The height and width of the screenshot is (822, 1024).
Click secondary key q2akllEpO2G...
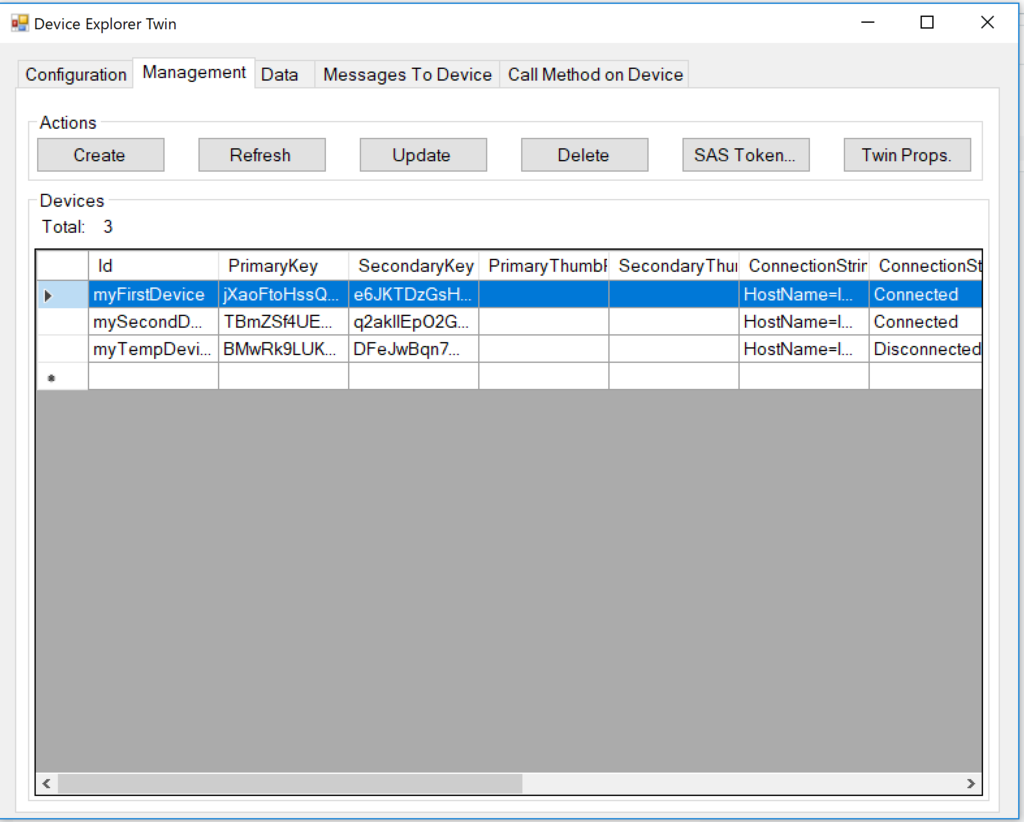[x=413, y=322]
